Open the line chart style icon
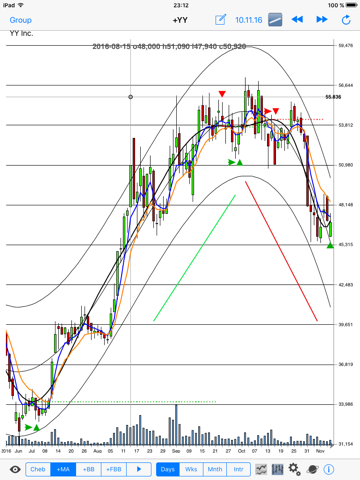The width and height of the screenshot is (360, 480). (261, 469)
